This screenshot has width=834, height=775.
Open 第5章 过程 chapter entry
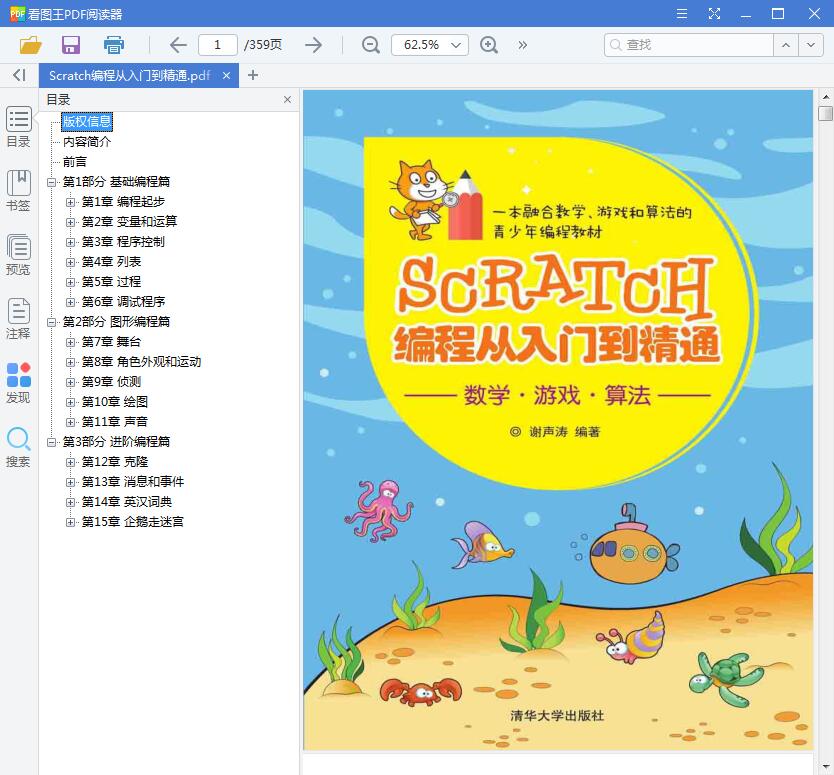(111, 282)
